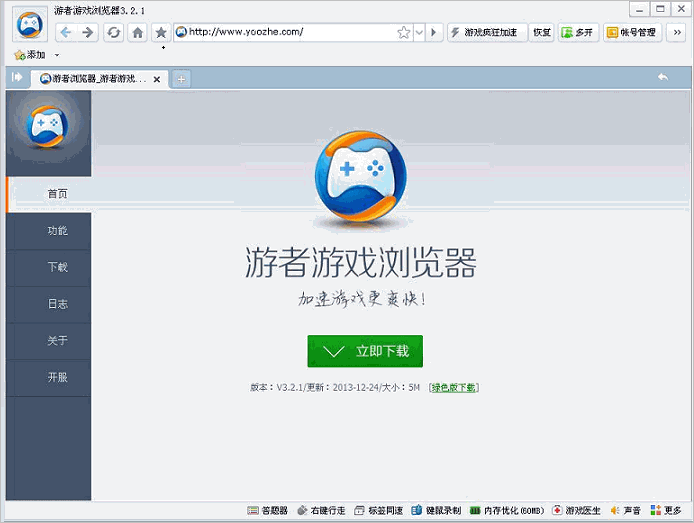Open favorites with the solid star toolbar icon
The image size is (694, 523).
[x=161, y=32]
